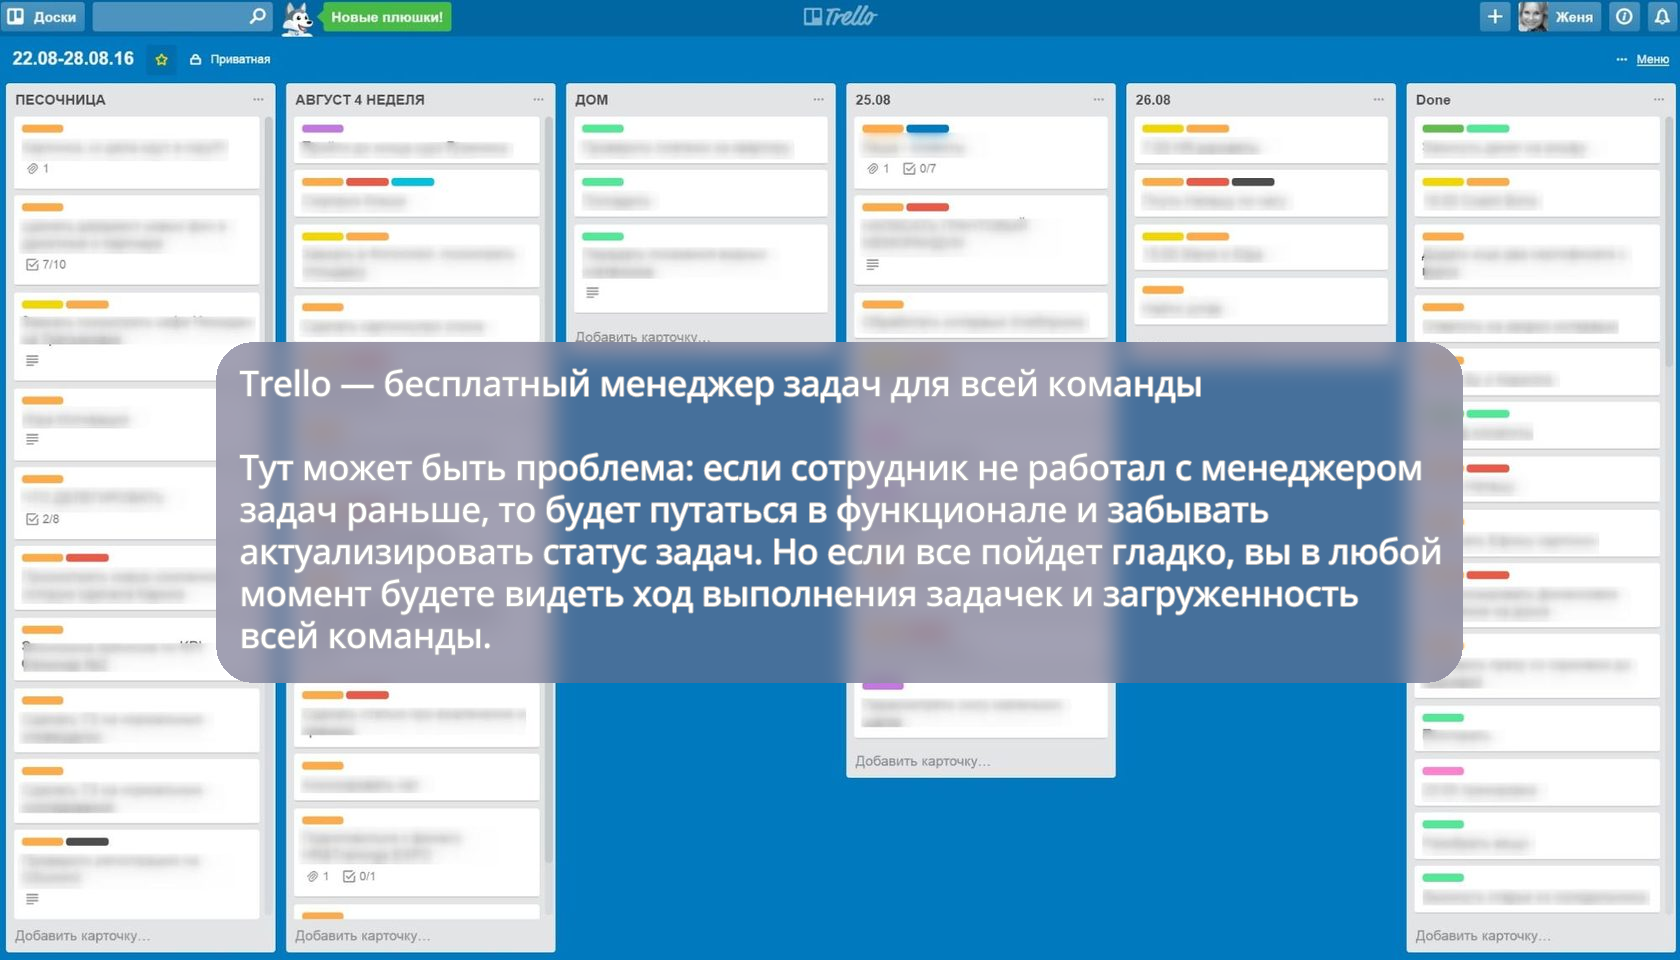
Task: Expand the Done list options menu
Action: [x=1658, y=100]
